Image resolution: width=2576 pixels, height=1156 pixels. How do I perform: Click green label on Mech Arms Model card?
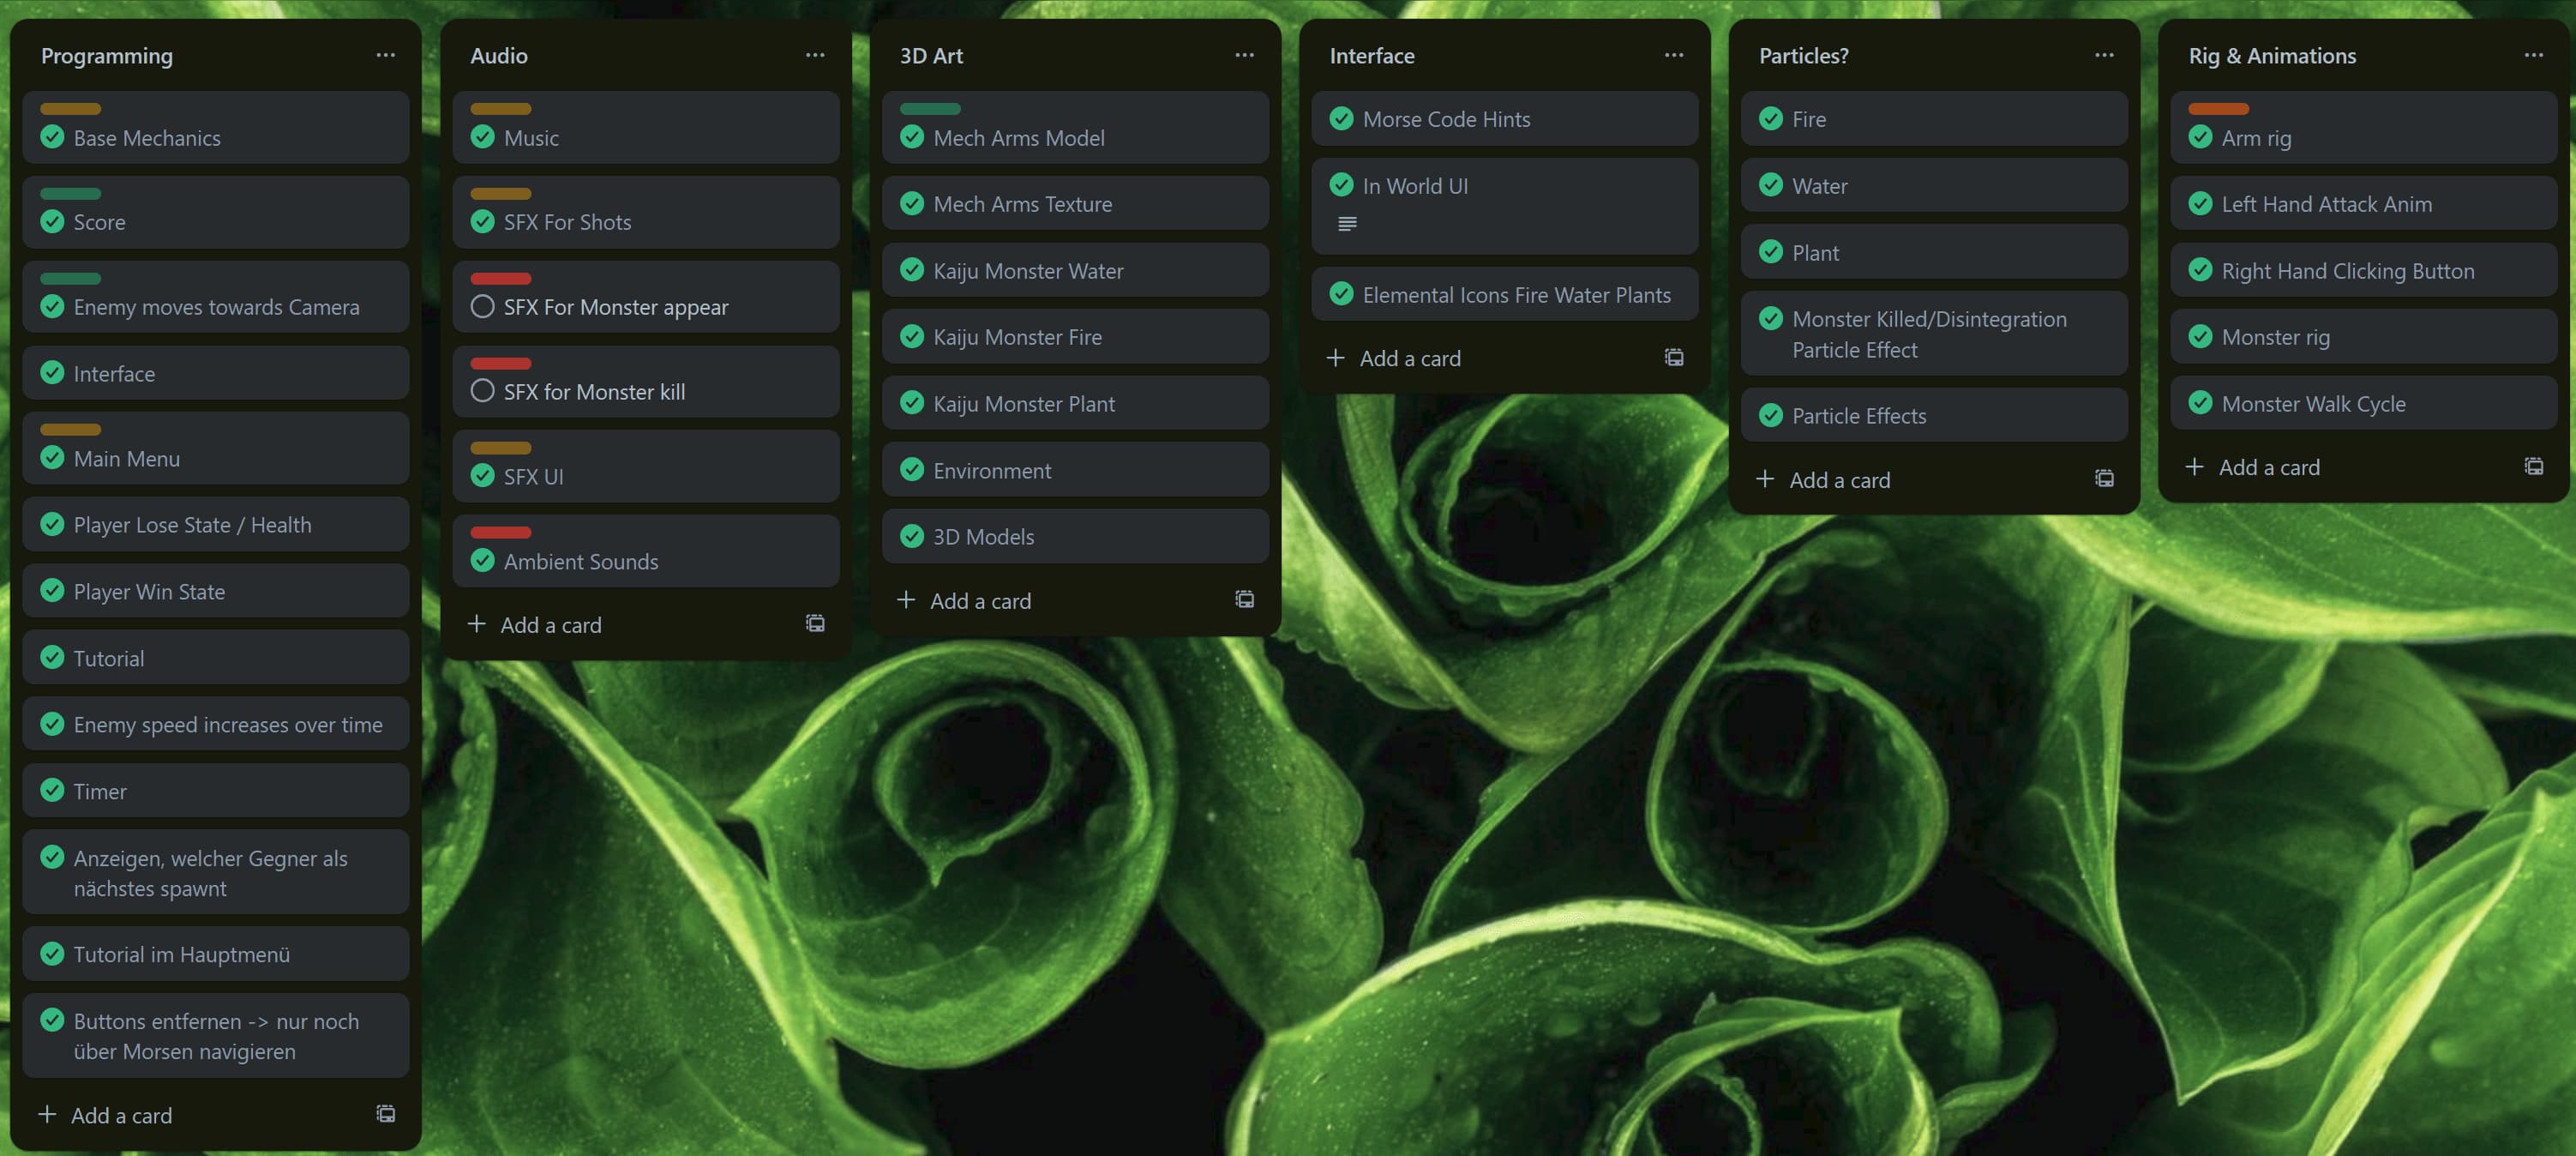[929, 108]
